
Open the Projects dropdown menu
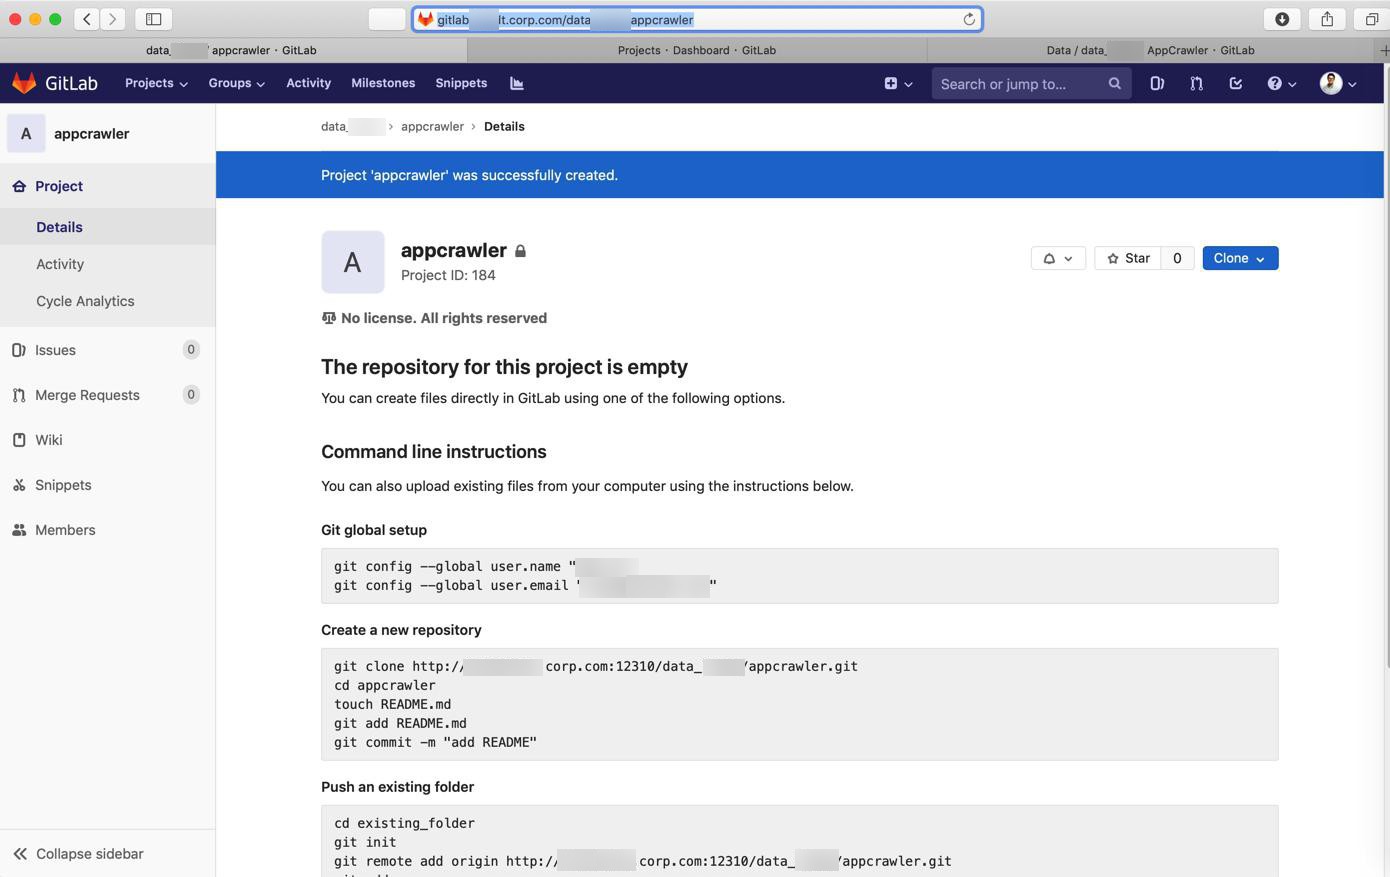coord(156,84)
